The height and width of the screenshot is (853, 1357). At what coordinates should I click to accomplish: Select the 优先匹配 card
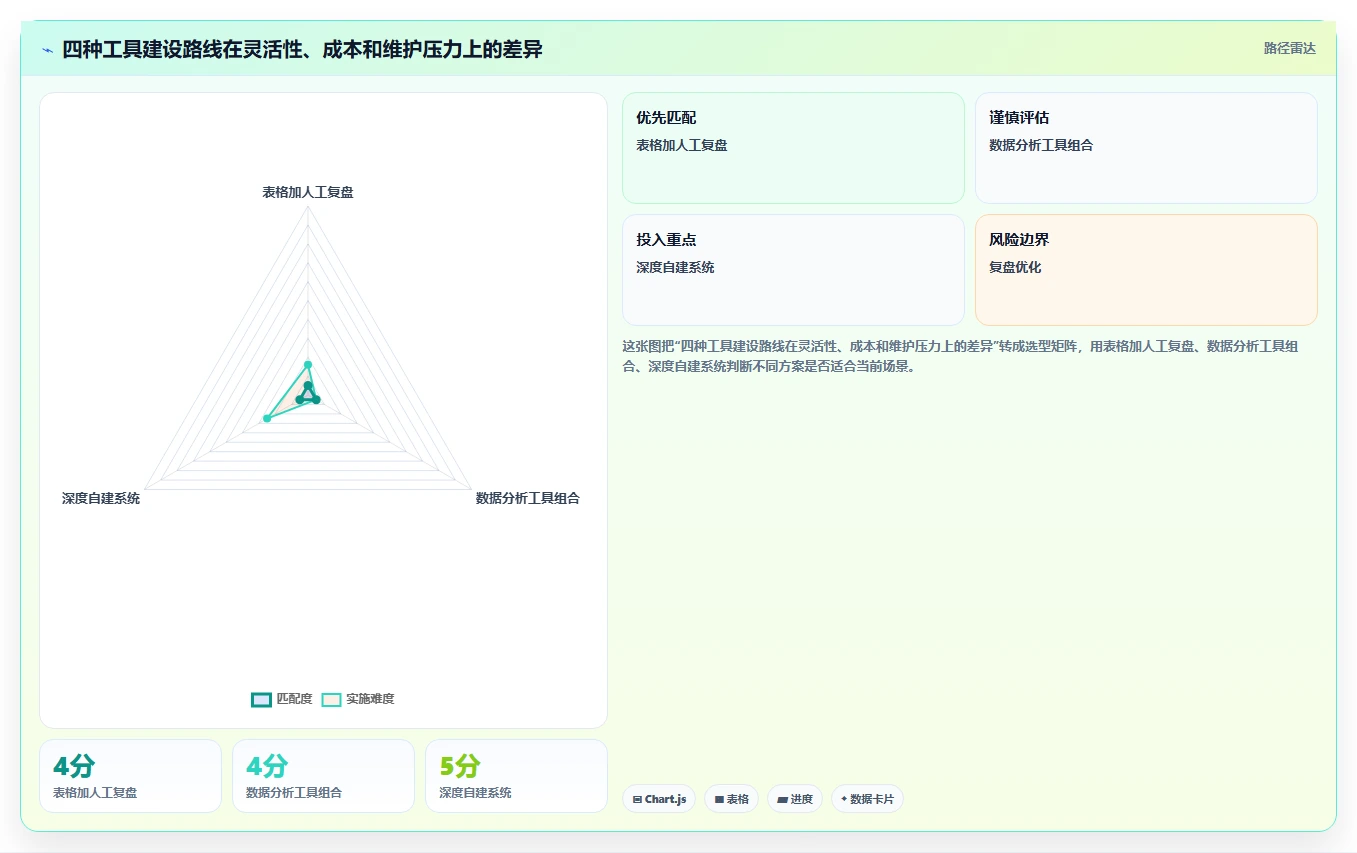(x=793, y=148)
